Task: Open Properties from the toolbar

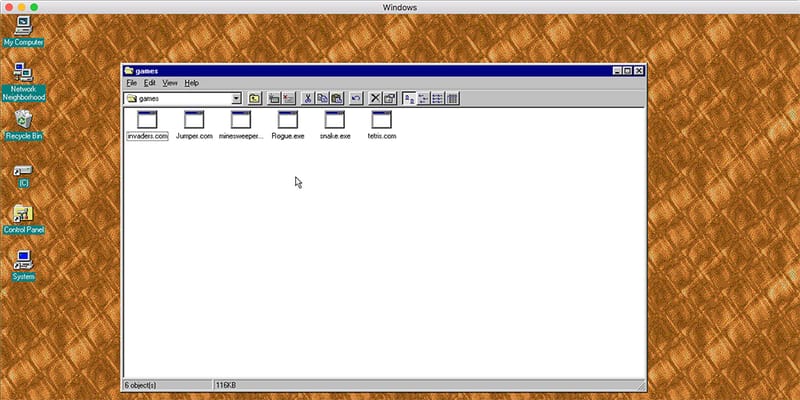Action: 390,98
